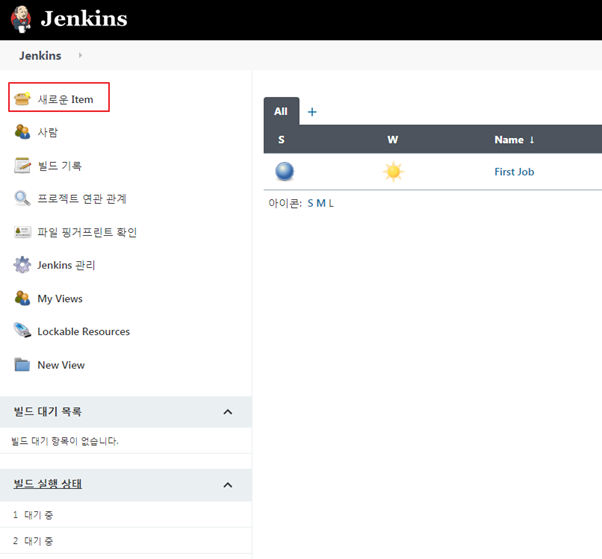The width and height of the screenshot is (602, 559).
Task: Click executor 1 대기 중 row
Action: pos(126,515)
